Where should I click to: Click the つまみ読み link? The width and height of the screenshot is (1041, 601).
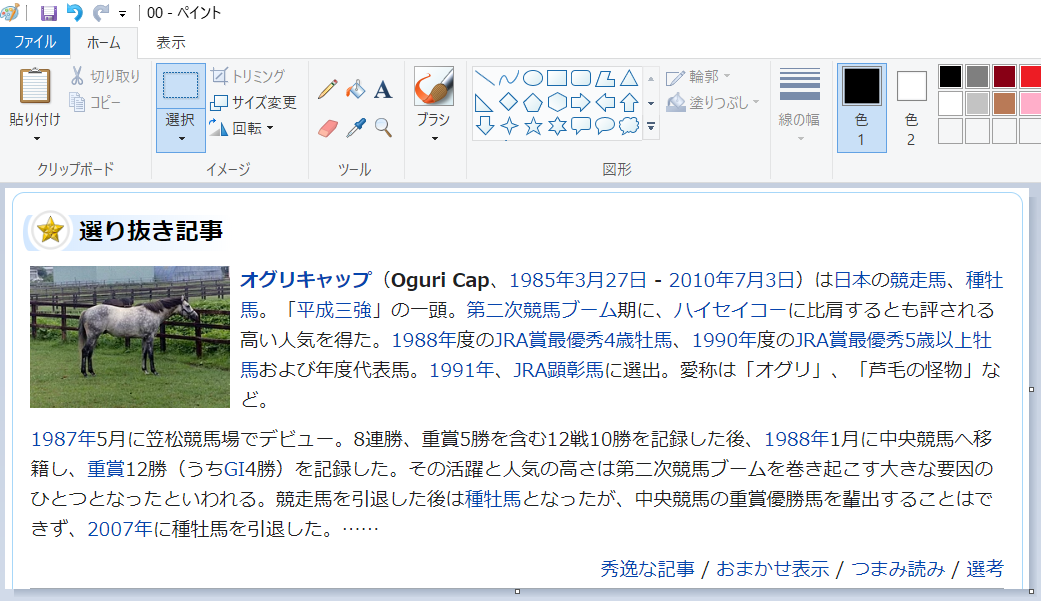(x=898, y=569)
